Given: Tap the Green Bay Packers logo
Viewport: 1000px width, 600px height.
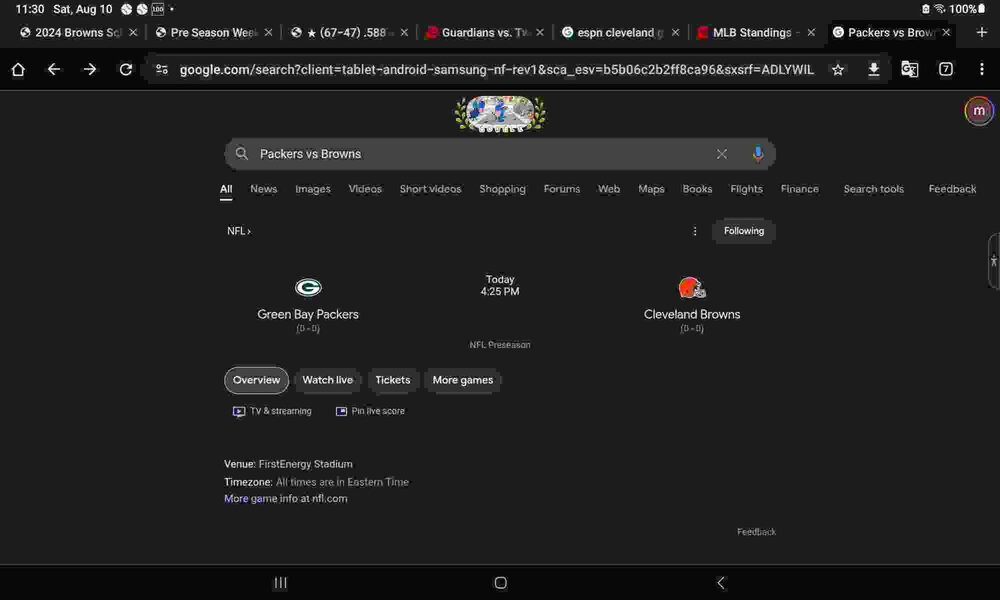Looking at the screenshot, I should point(308,288).
